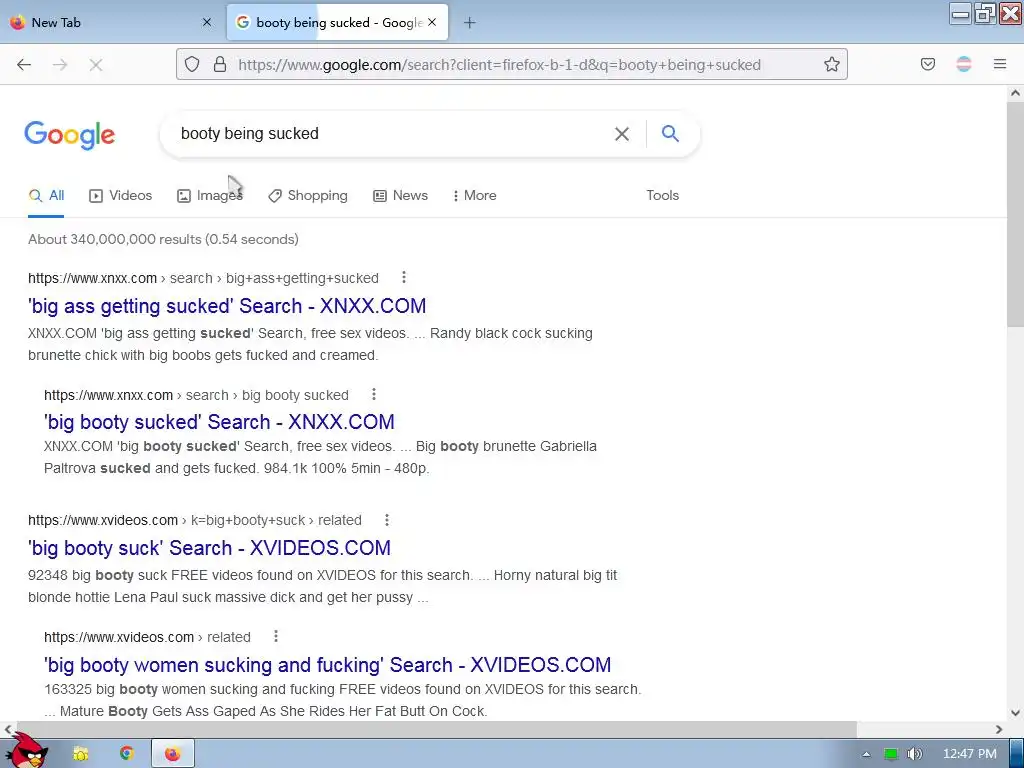
Task: Close the Google search results tab
Action: (432, 22)
